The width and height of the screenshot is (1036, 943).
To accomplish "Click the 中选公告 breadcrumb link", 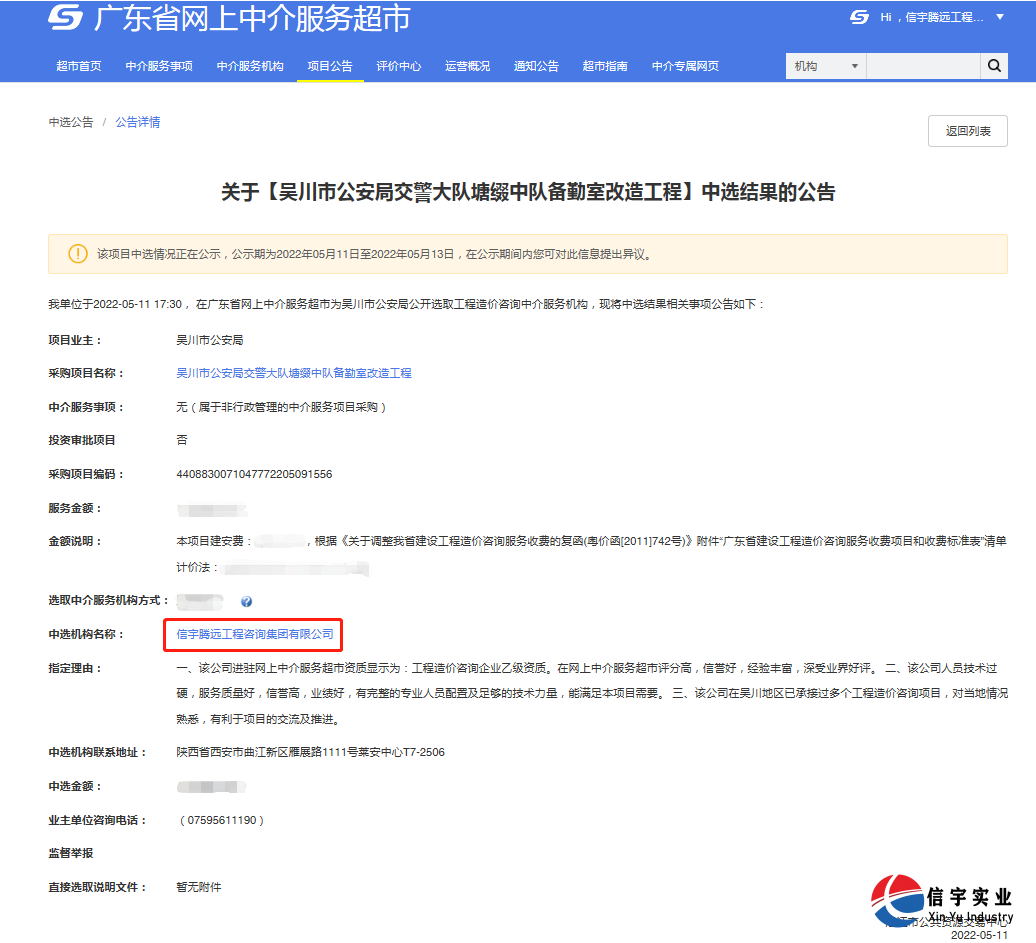I will point(70,121).
